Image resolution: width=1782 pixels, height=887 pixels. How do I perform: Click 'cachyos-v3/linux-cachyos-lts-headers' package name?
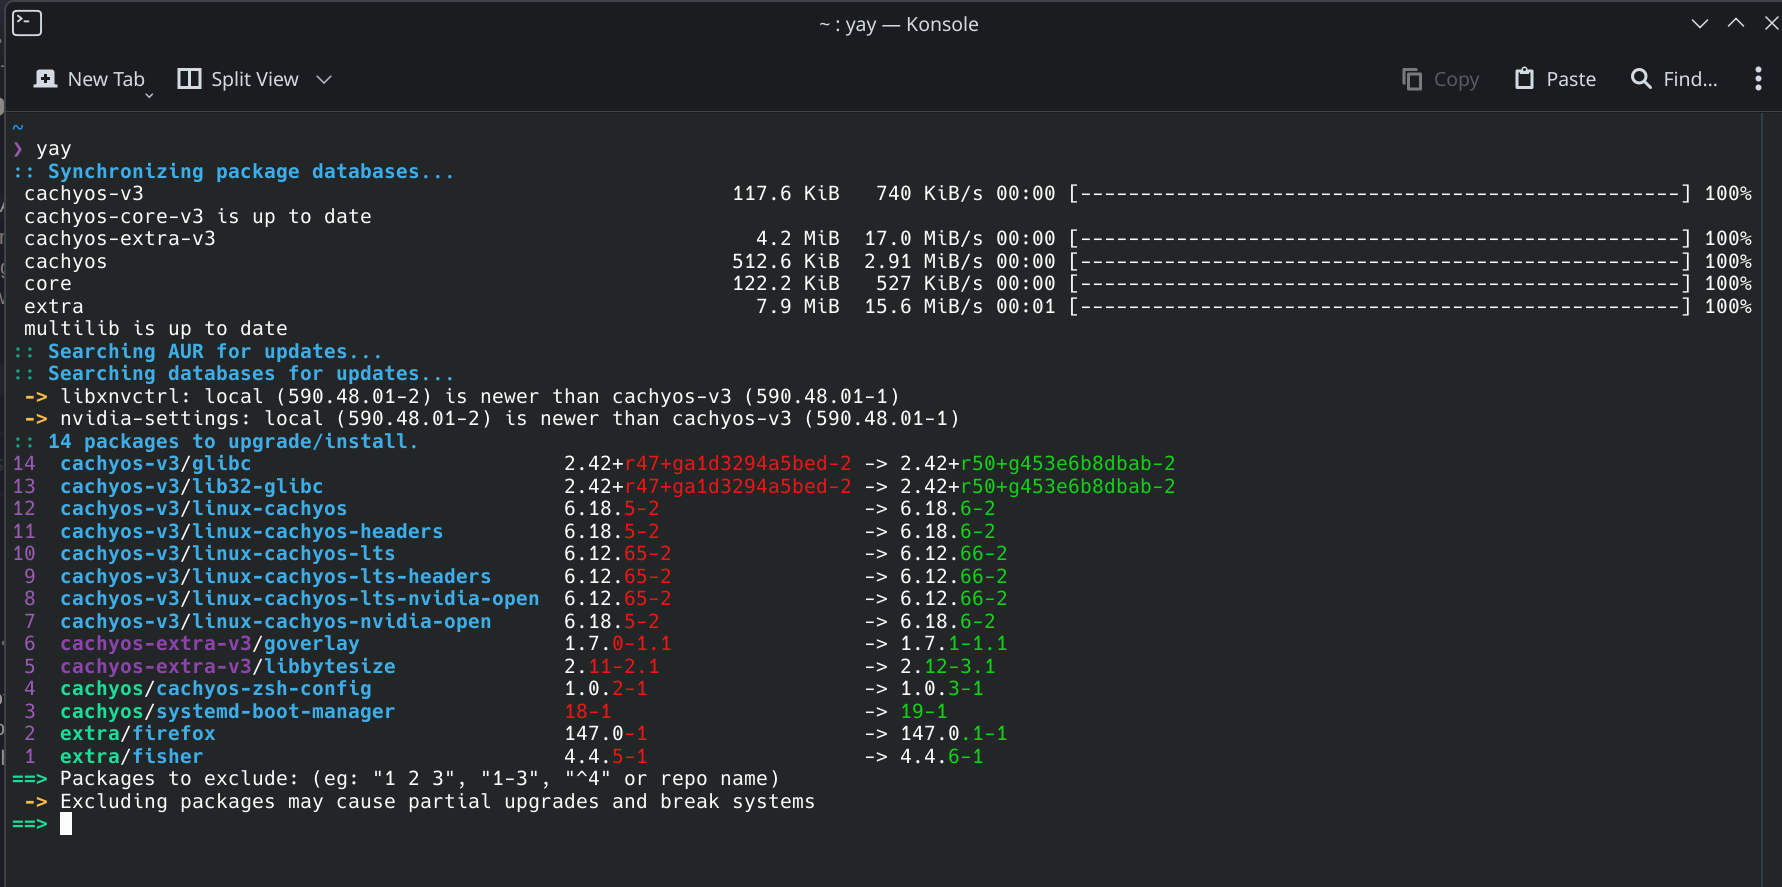tap(275, 577)
